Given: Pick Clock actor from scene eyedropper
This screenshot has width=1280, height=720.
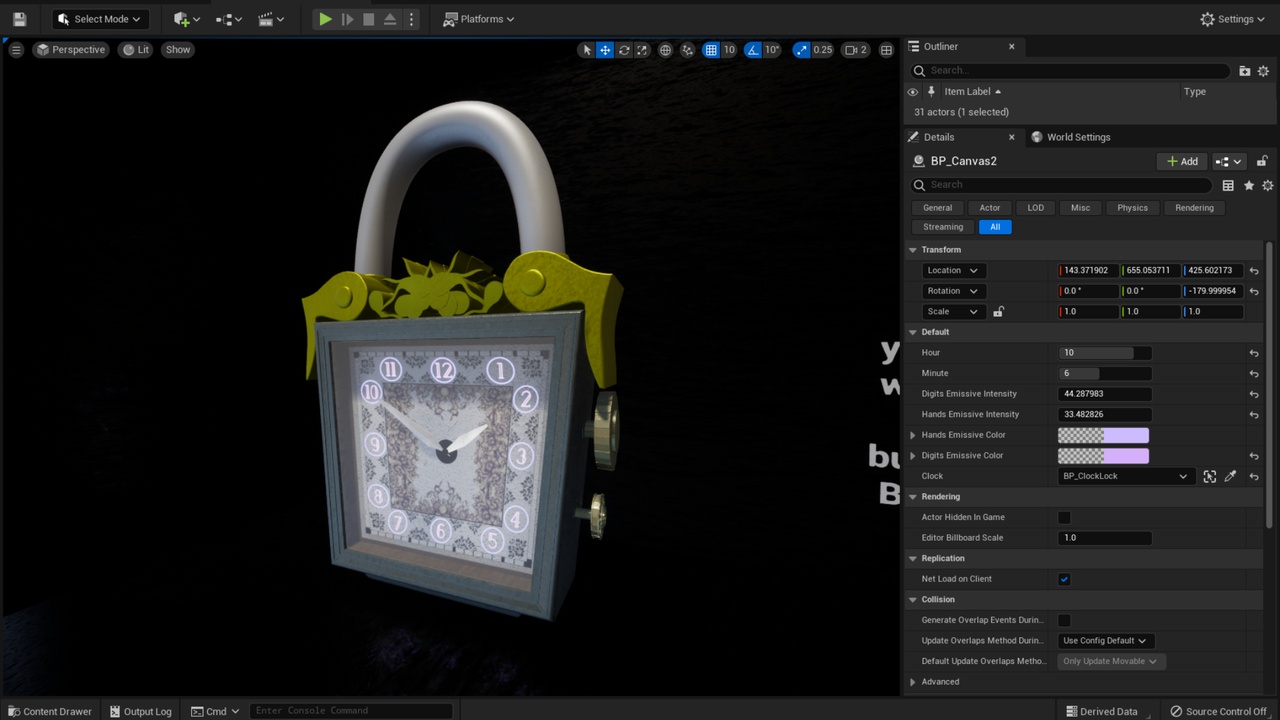Looking at the screenshot, I should coord(1231,477).
